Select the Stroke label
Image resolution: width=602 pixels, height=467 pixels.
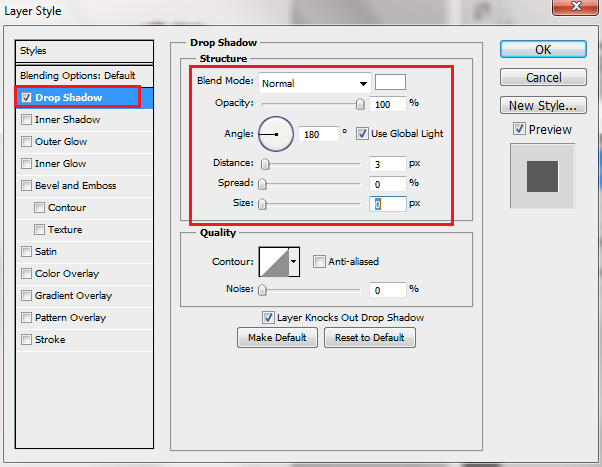50,339
